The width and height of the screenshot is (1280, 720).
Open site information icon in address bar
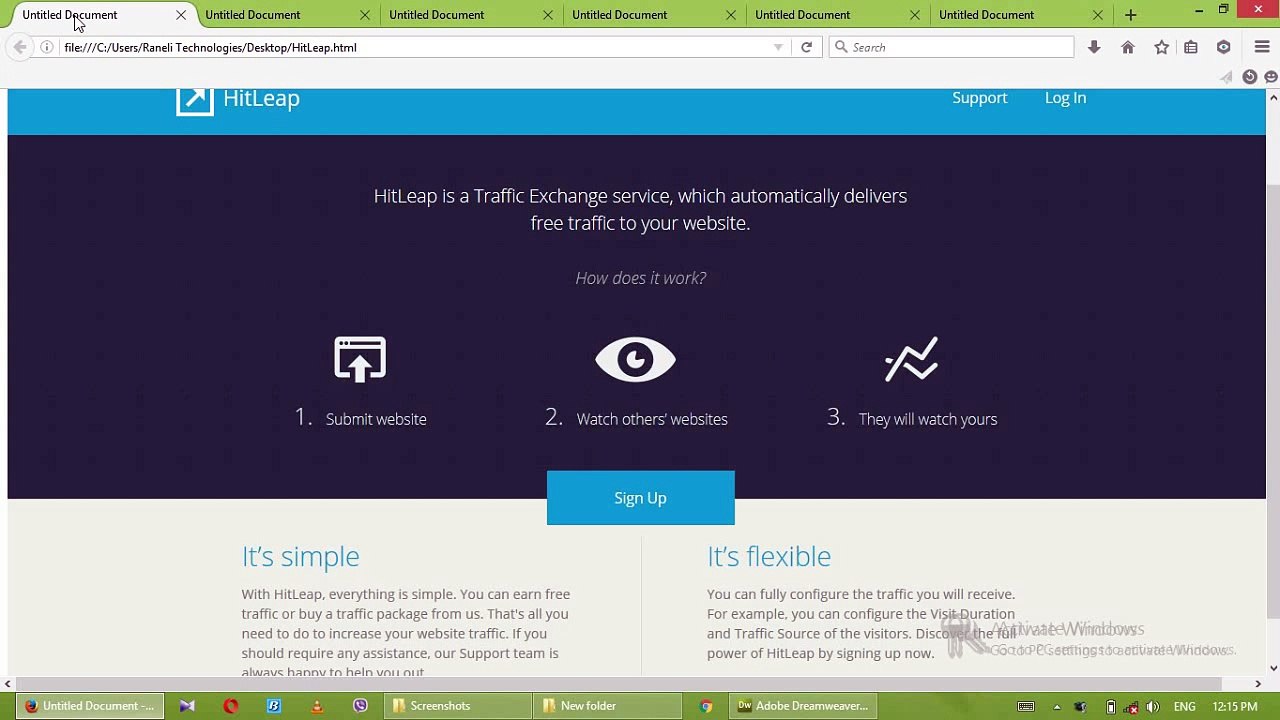click(46, 47)
